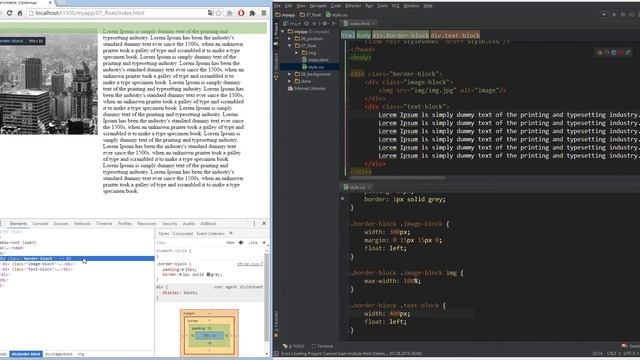Open the Sources tab in DevTools

click(61, 224)
